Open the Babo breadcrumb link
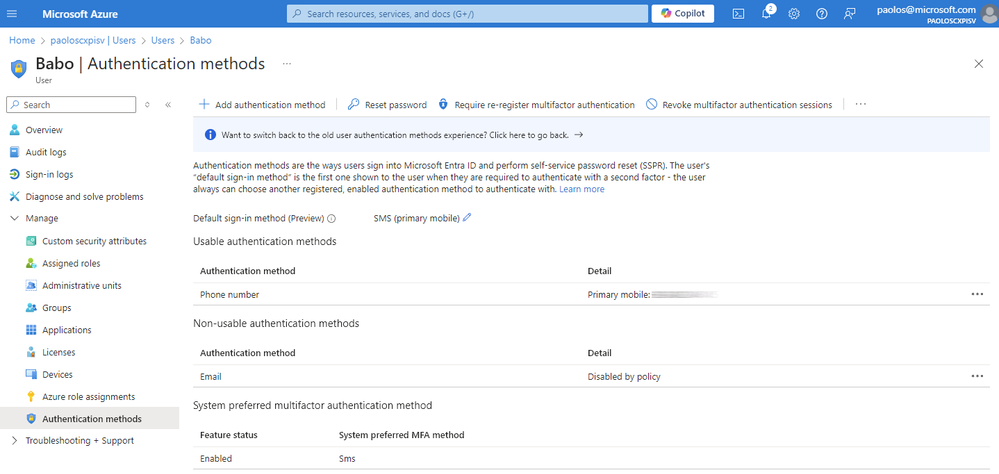Screen dimensions: 999x474 (201, 40)
